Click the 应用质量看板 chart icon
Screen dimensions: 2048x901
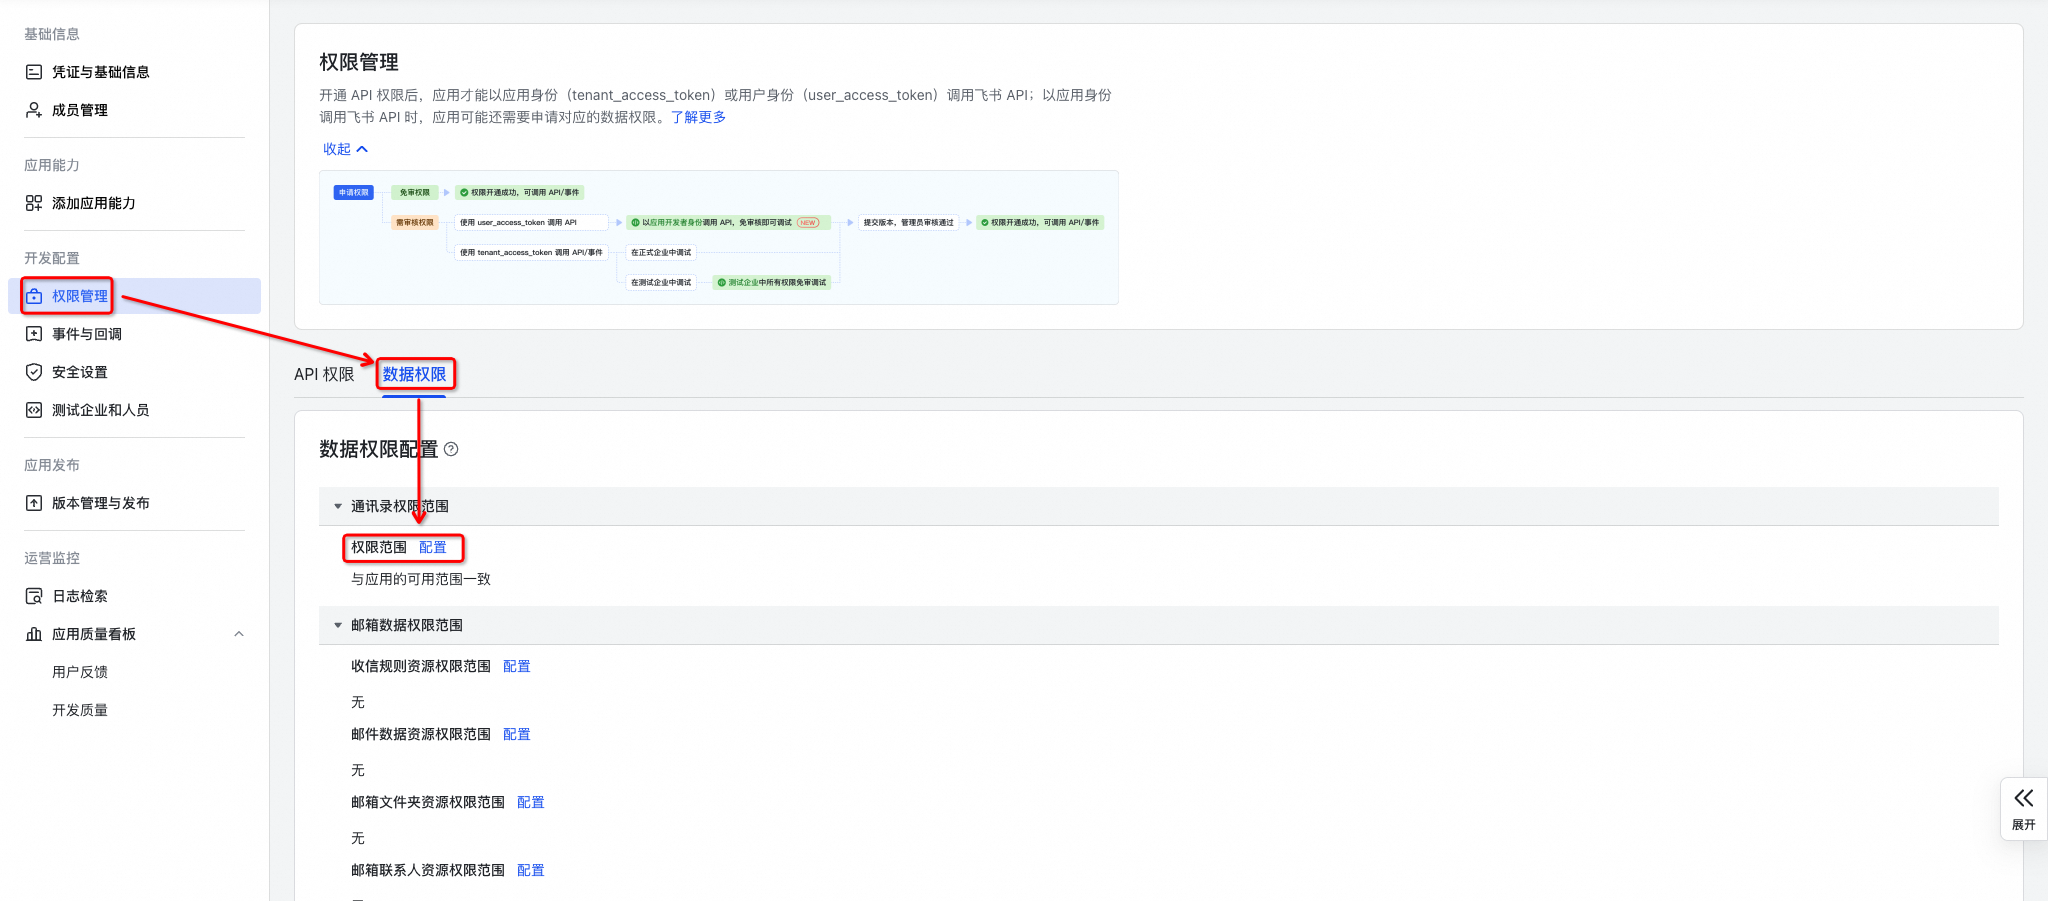(34, 634)
